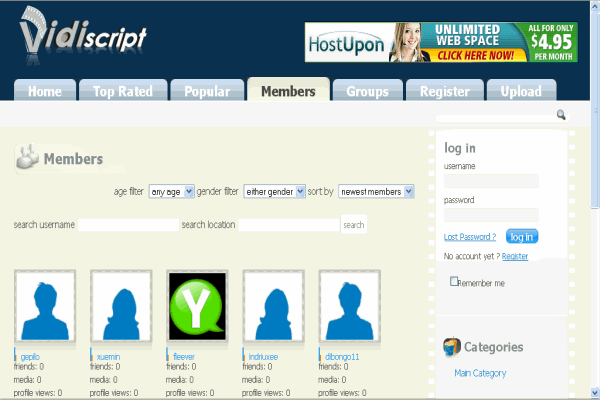Click the Categories folder icon
This screenshot has width=600, height=400.
(452, 347)
